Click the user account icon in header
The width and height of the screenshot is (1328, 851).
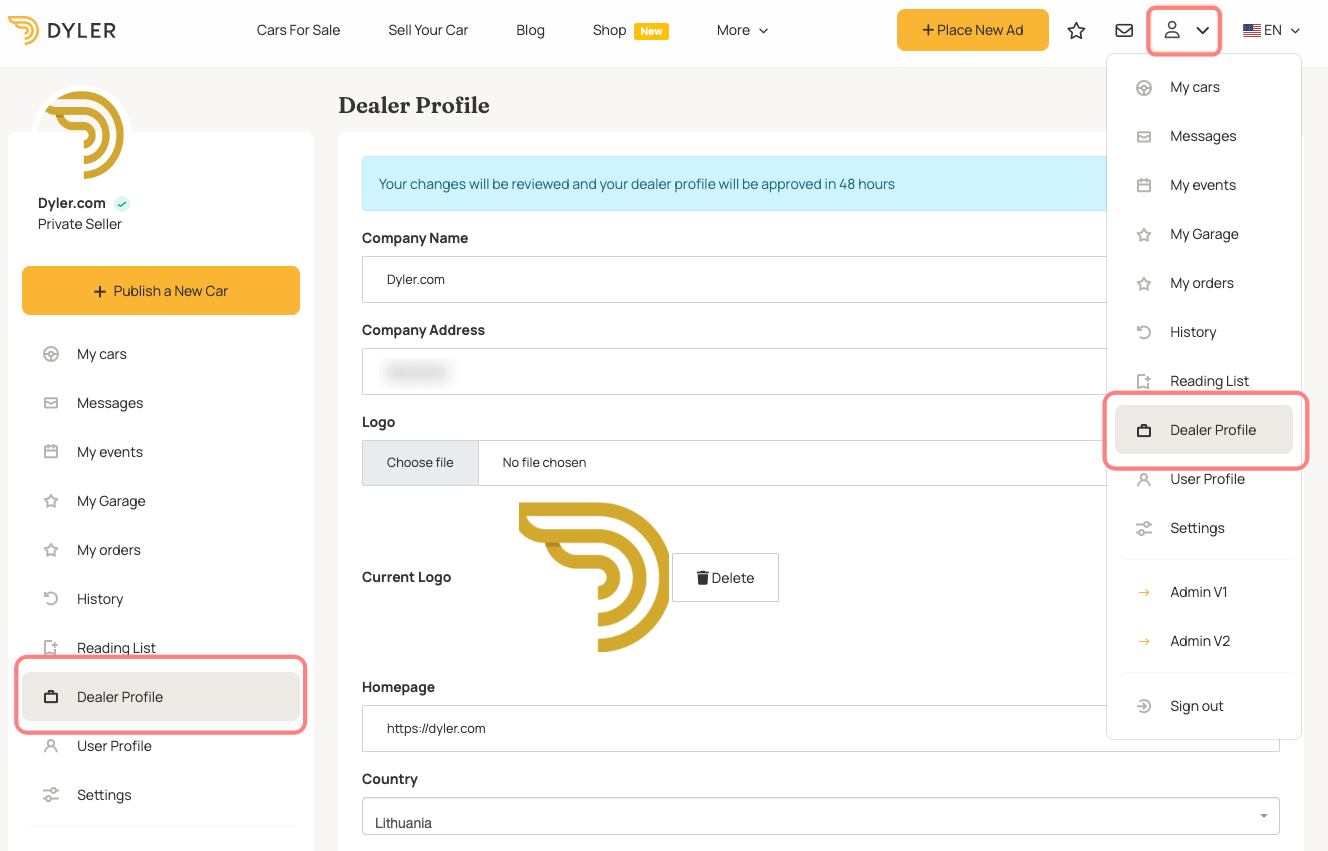click(x=1172, y=30)
